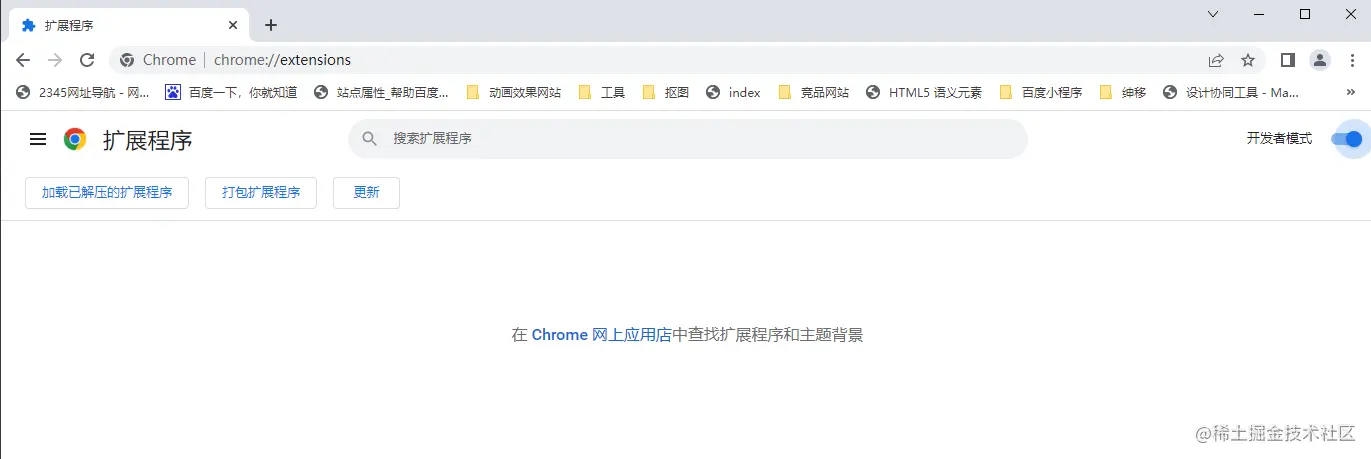Close the 扩展程序 tab

click(233, 25)
